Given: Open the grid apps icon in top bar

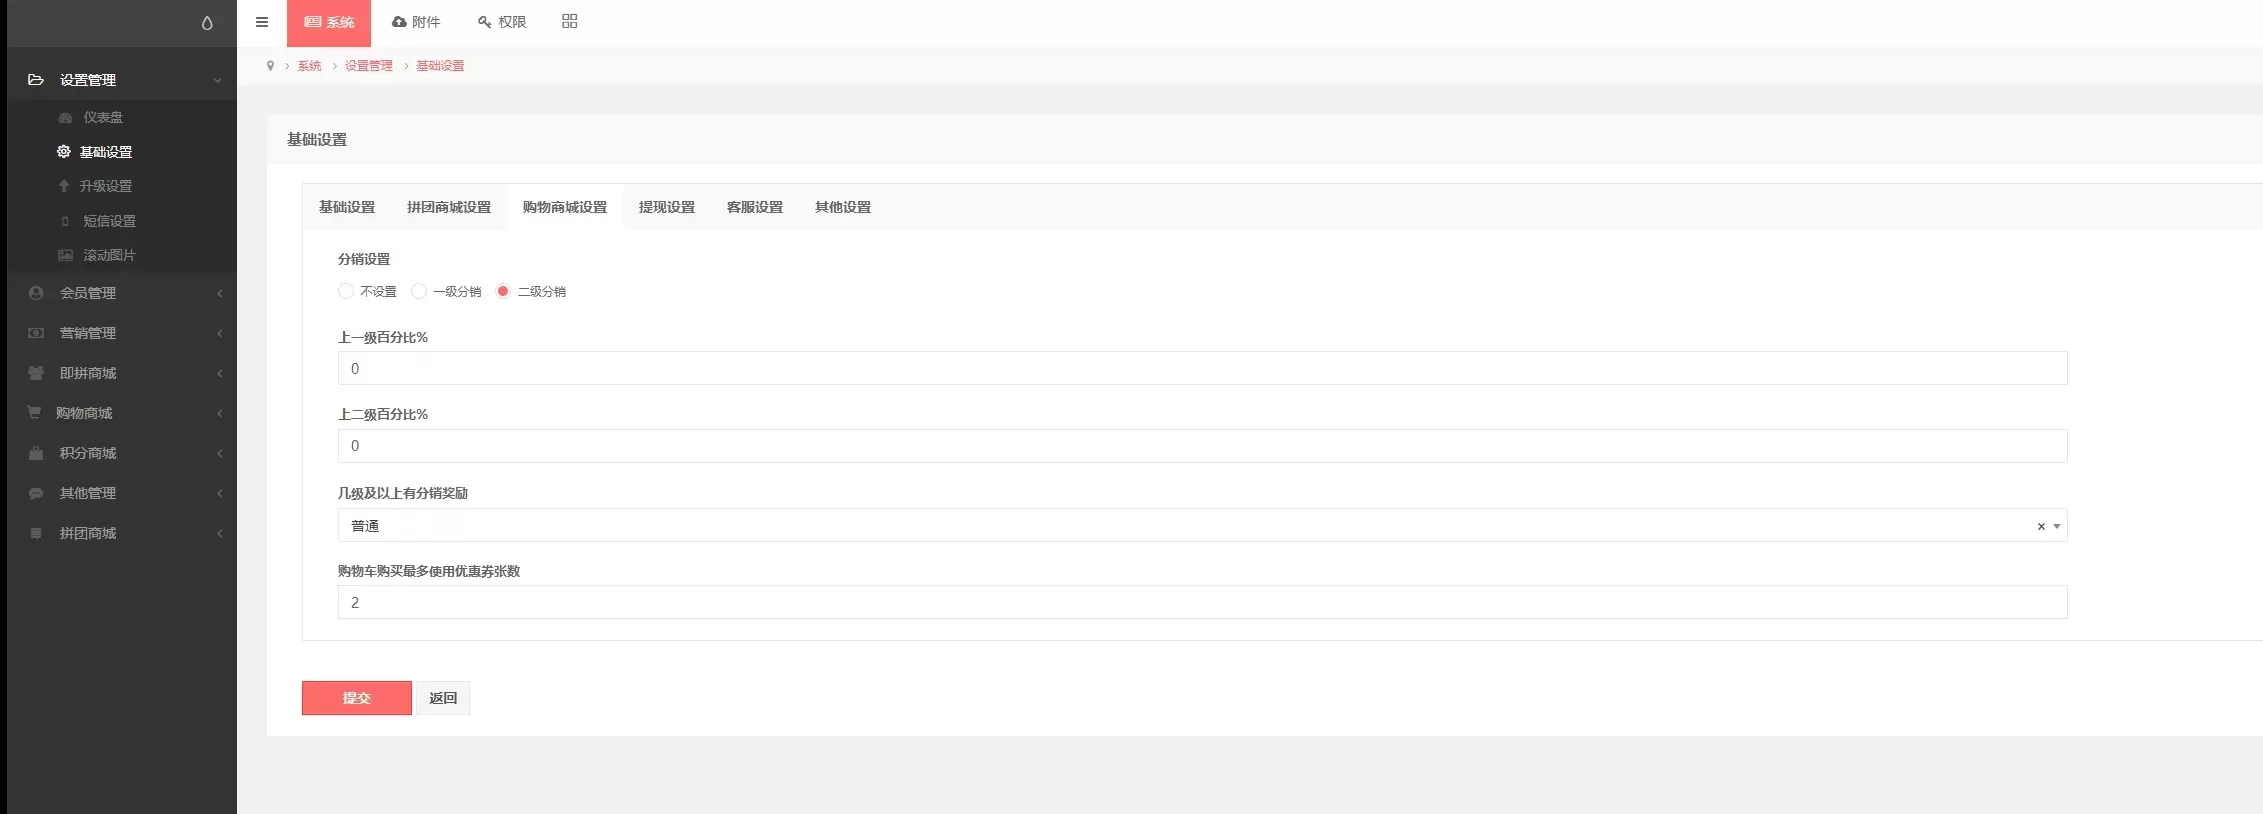Looking at the screenshot, I should (569, 21).
